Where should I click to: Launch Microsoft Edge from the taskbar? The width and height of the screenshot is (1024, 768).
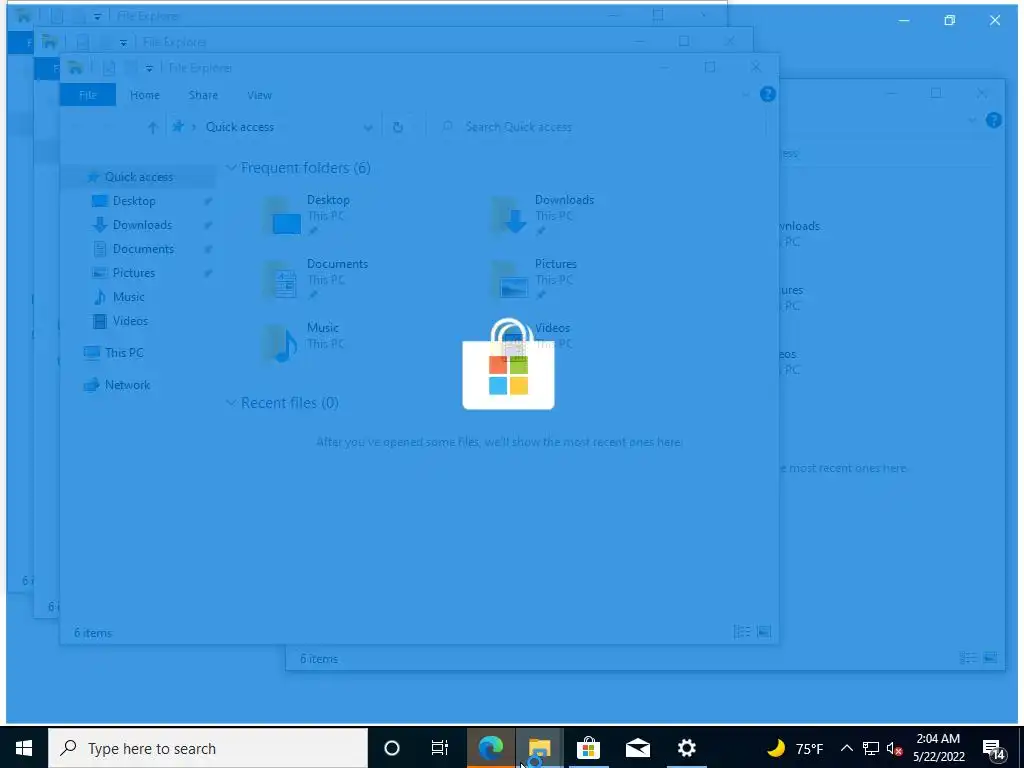tap(490, 748)
